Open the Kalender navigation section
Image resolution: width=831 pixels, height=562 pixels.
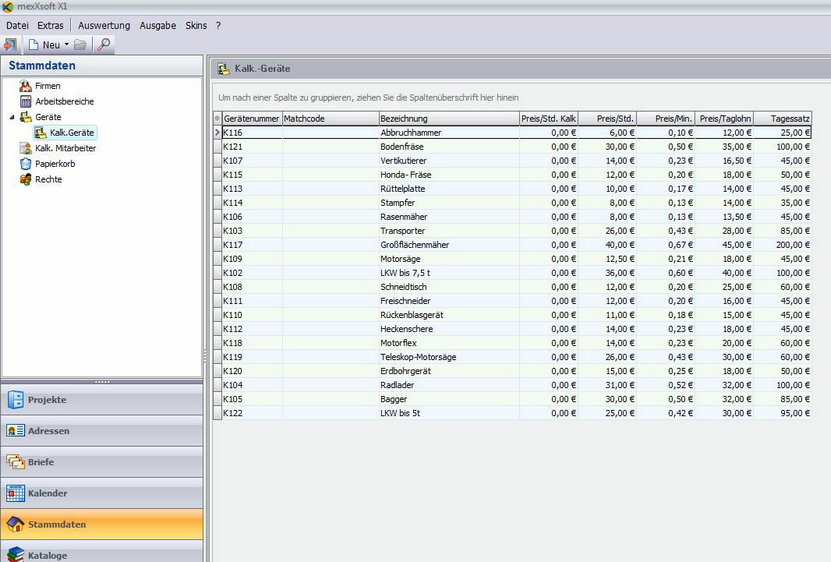coord(102,493)
